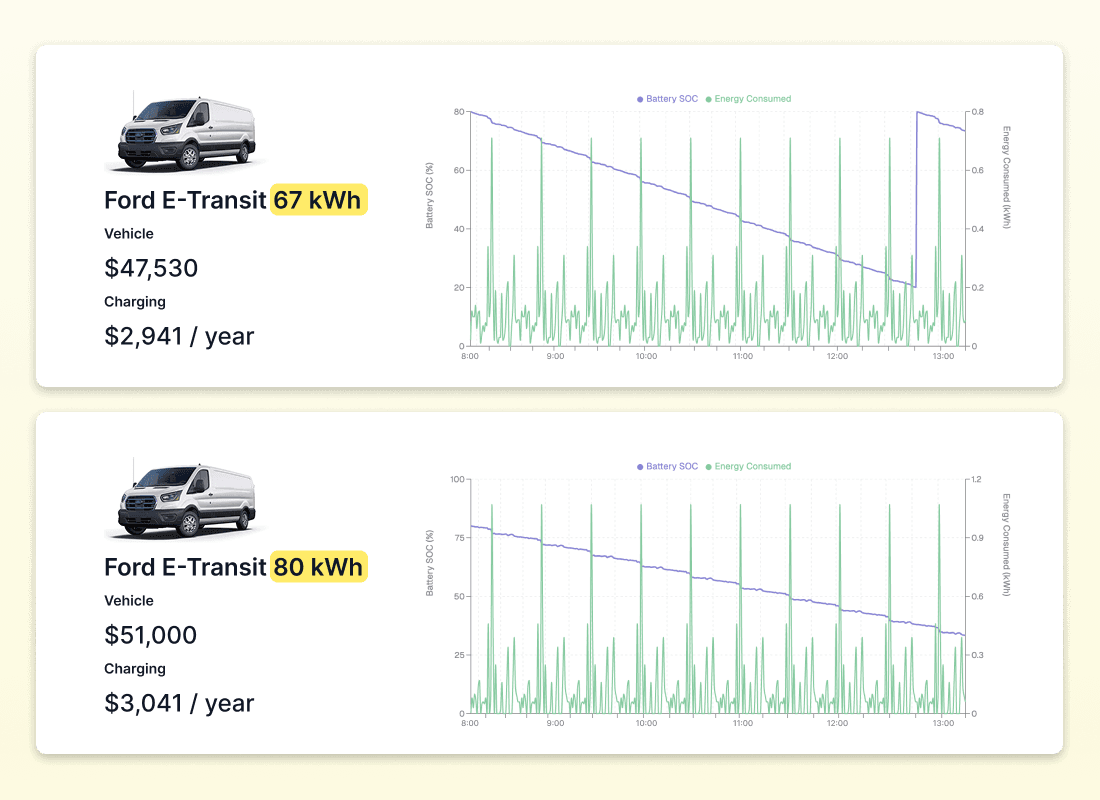Click the $51,000 vehicle price
This screenshot has height=800, width=1100.
pos(150,635)
